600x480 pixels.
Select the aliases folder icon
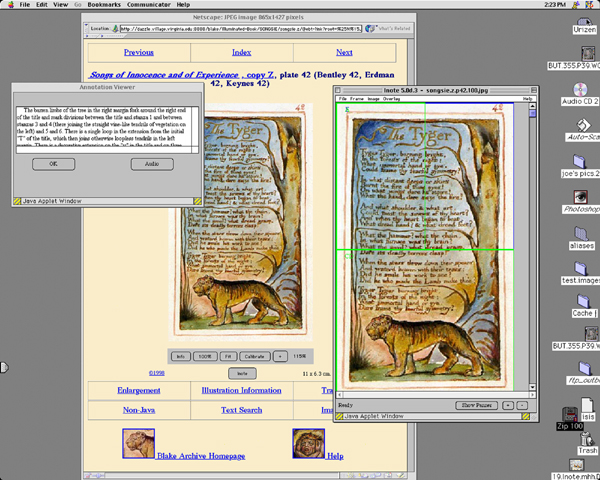[581, 233]
